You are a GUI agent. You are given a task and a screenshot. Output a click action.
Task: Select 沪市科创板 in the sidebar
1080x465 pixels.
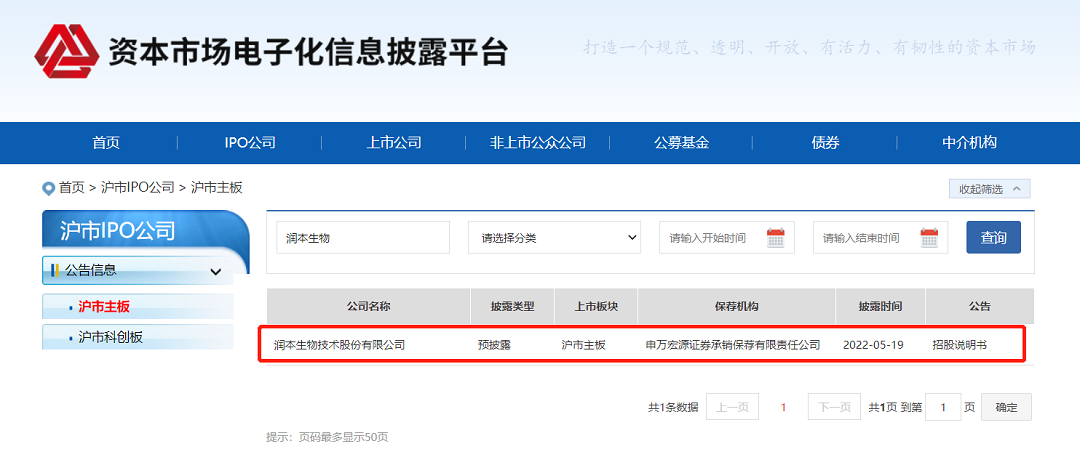pos(111,337)
